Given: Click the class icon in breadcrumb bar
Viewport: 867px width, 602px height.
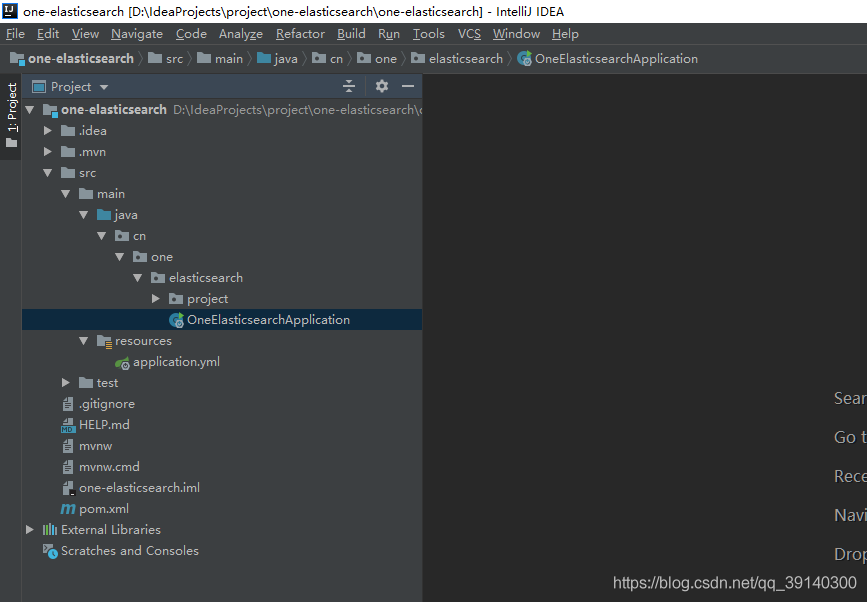Looking at the screenshot, I should pos(524,59).
